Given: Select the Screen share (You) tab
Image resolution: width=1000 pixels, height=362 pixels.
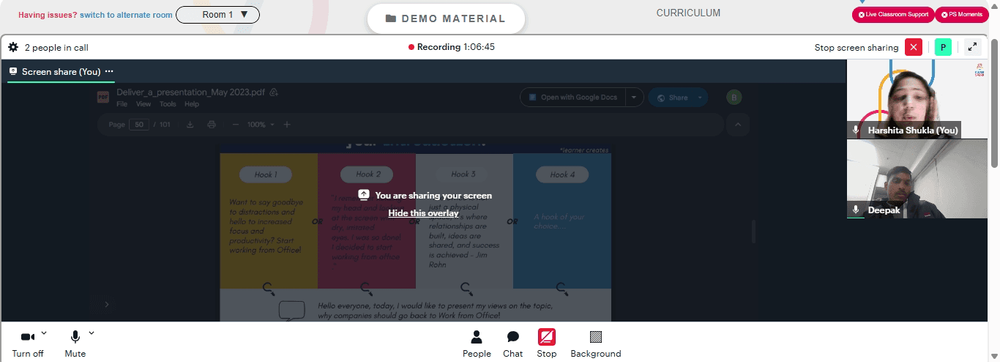Looking at the screenshot, I should click(x=61, y=71).
